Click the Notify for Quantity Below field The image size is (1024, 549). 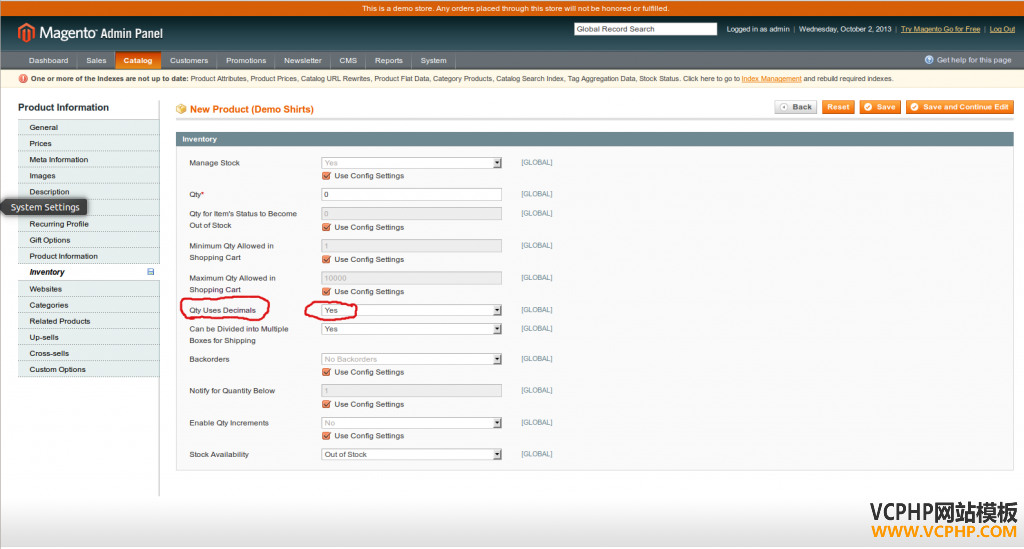411,391
